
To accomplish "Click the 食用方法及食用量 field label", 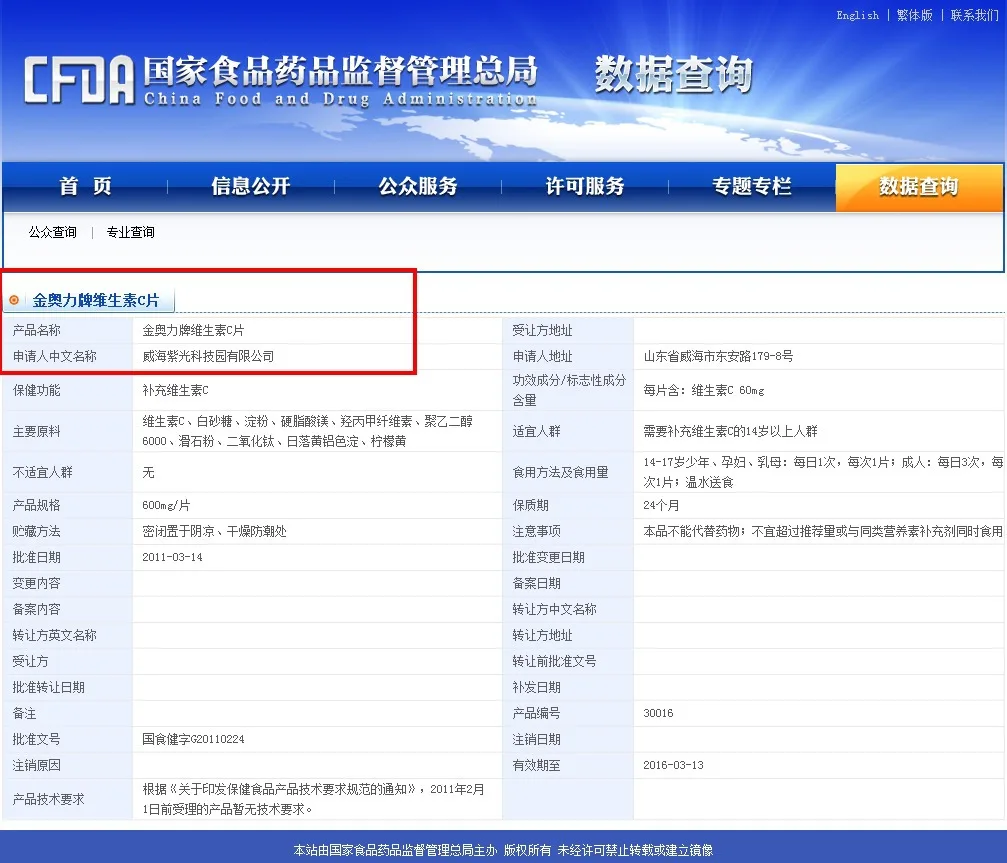I will click(x=561, y=473).
